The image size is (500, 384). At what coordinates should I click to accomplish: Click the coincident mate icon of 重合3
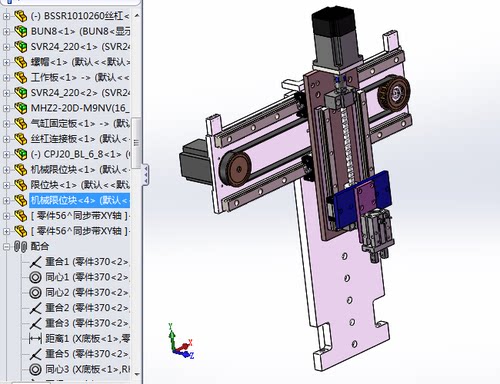[x=35, y=323]
